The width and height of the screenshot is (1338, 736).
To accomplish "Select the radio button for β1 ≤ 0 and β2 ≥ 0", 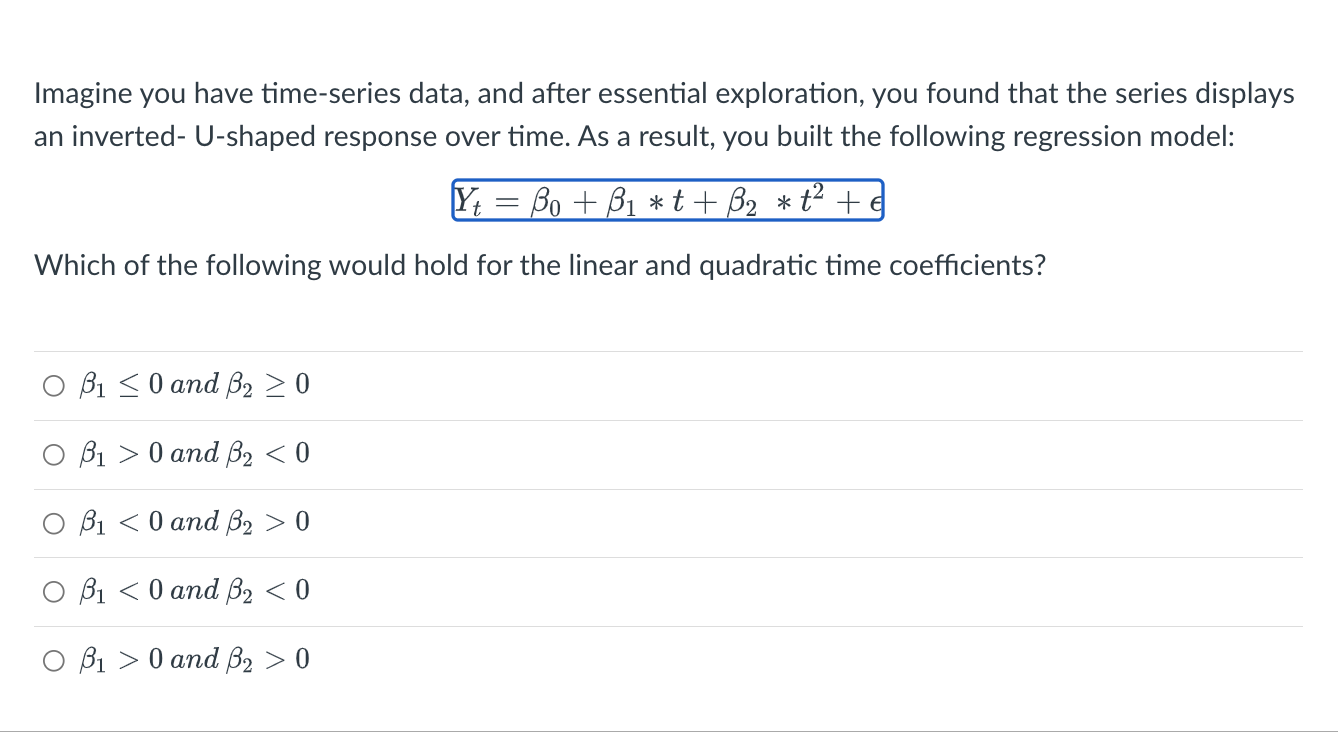I will 52,386.
